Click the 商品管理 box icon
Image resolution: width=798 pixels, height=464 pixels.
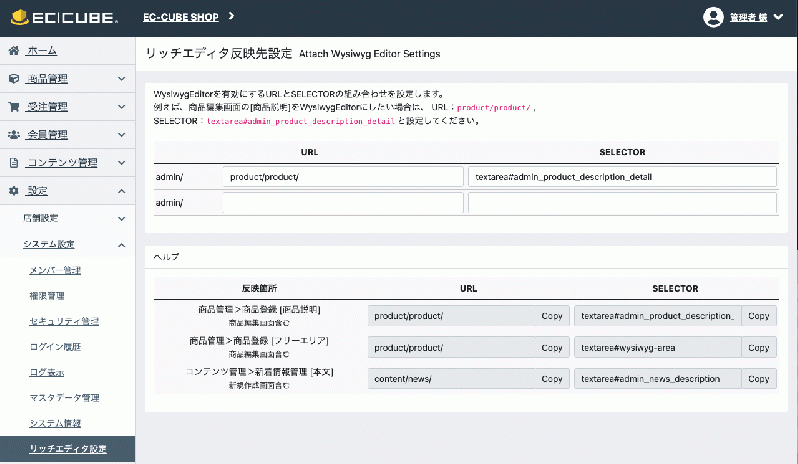[14, 78]
